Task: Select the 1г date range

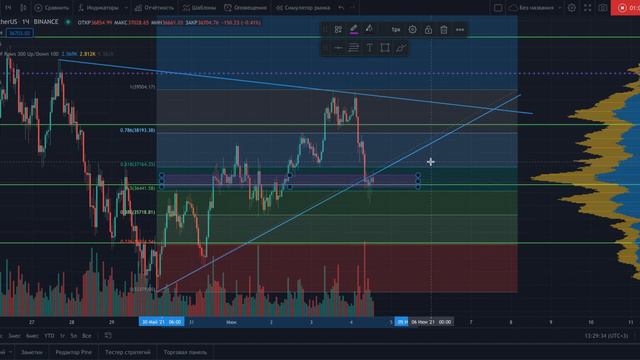Action: (x=62, y=336)
